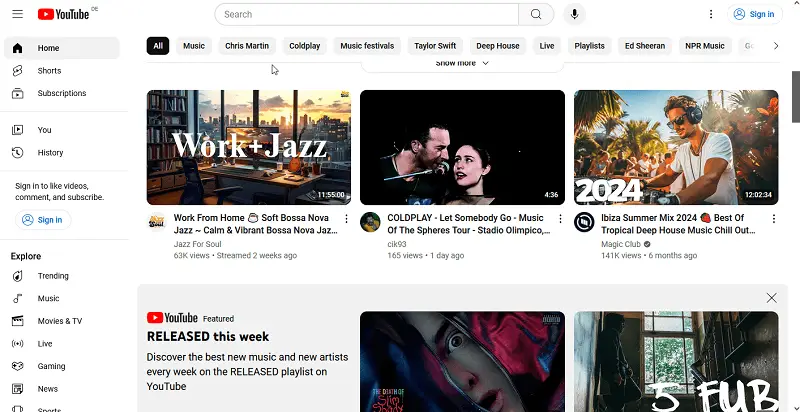Click the News icon in Explore

point(17,389)
